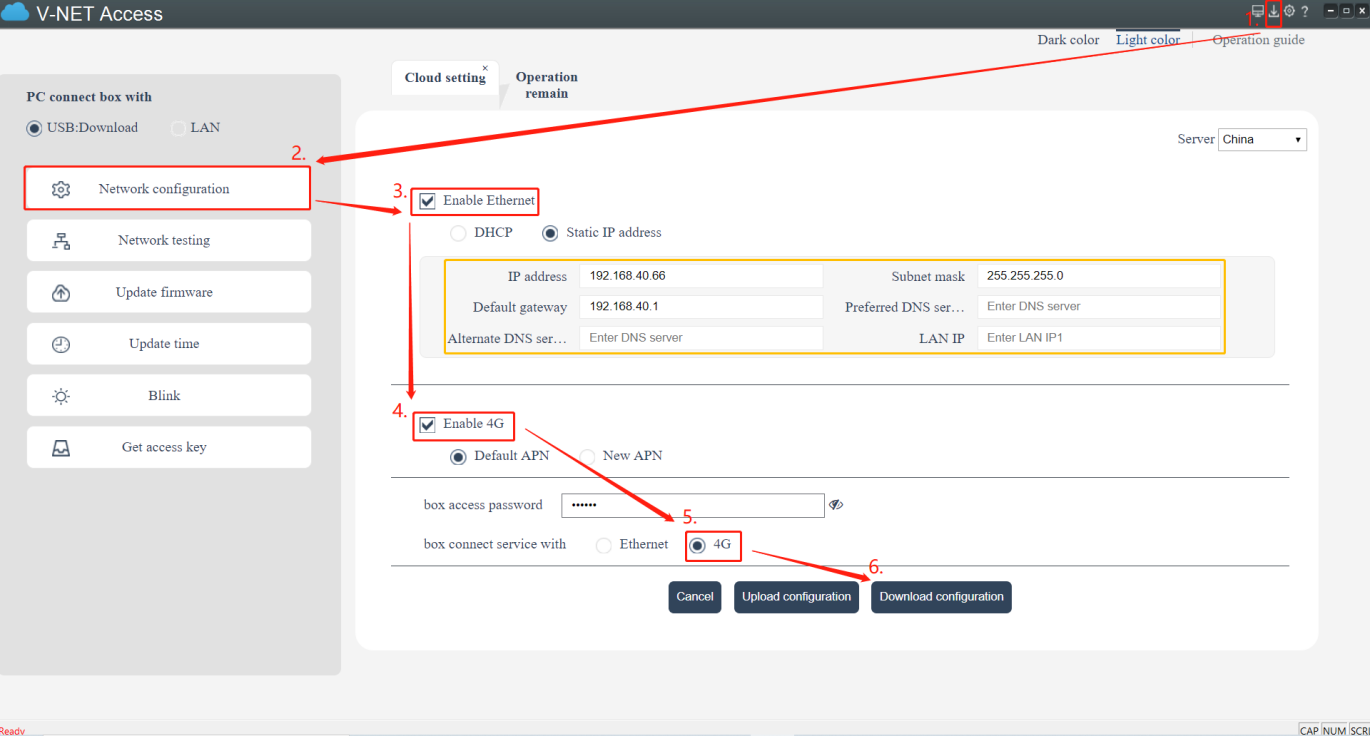Click the download icon in title bar

point(1273,12)
